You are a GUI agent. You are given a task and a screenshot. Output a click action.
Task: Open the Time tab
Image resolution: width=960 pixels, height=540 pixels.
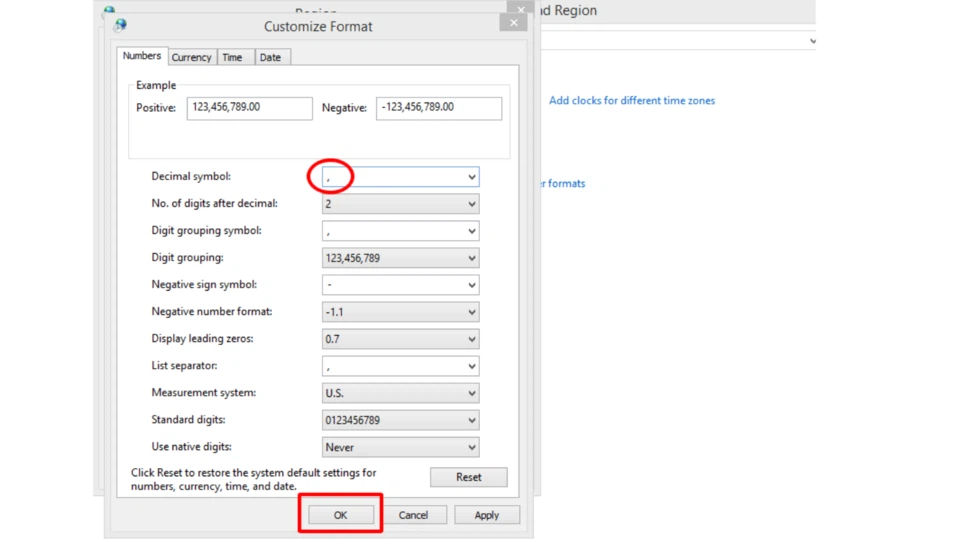(232, 58)
